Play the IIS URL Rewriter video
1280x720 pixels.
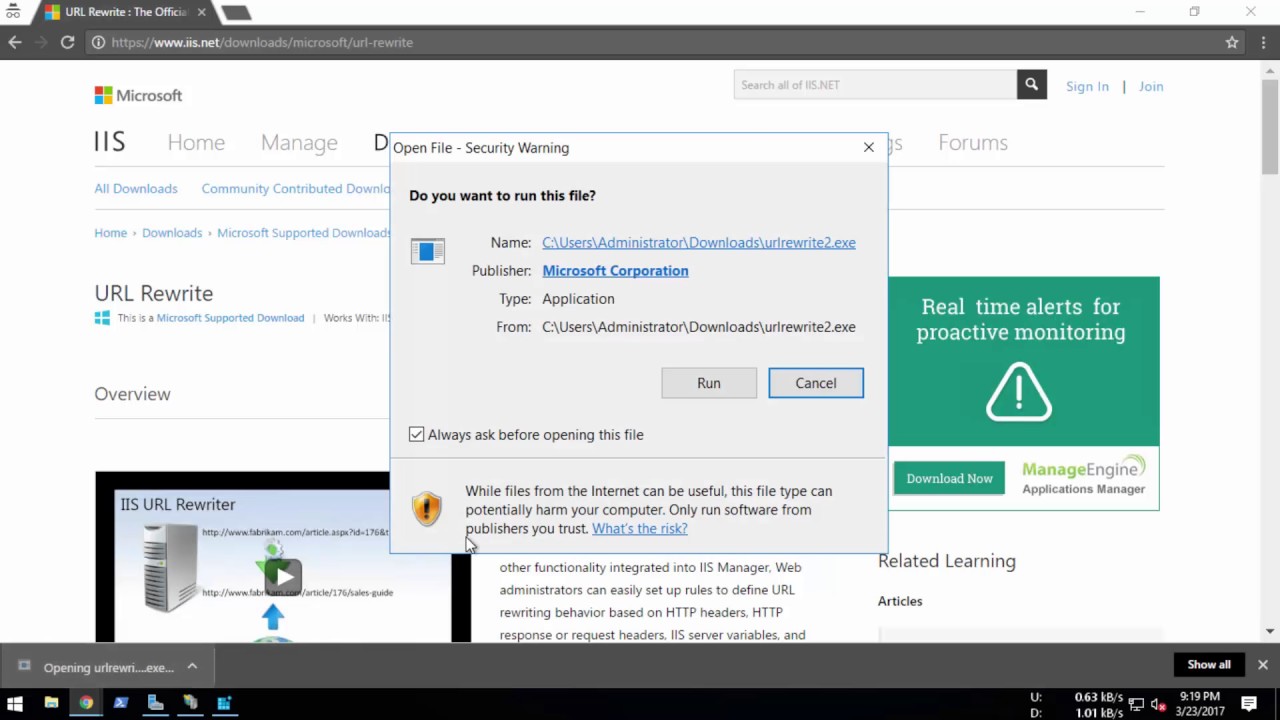tap(284, 576)
